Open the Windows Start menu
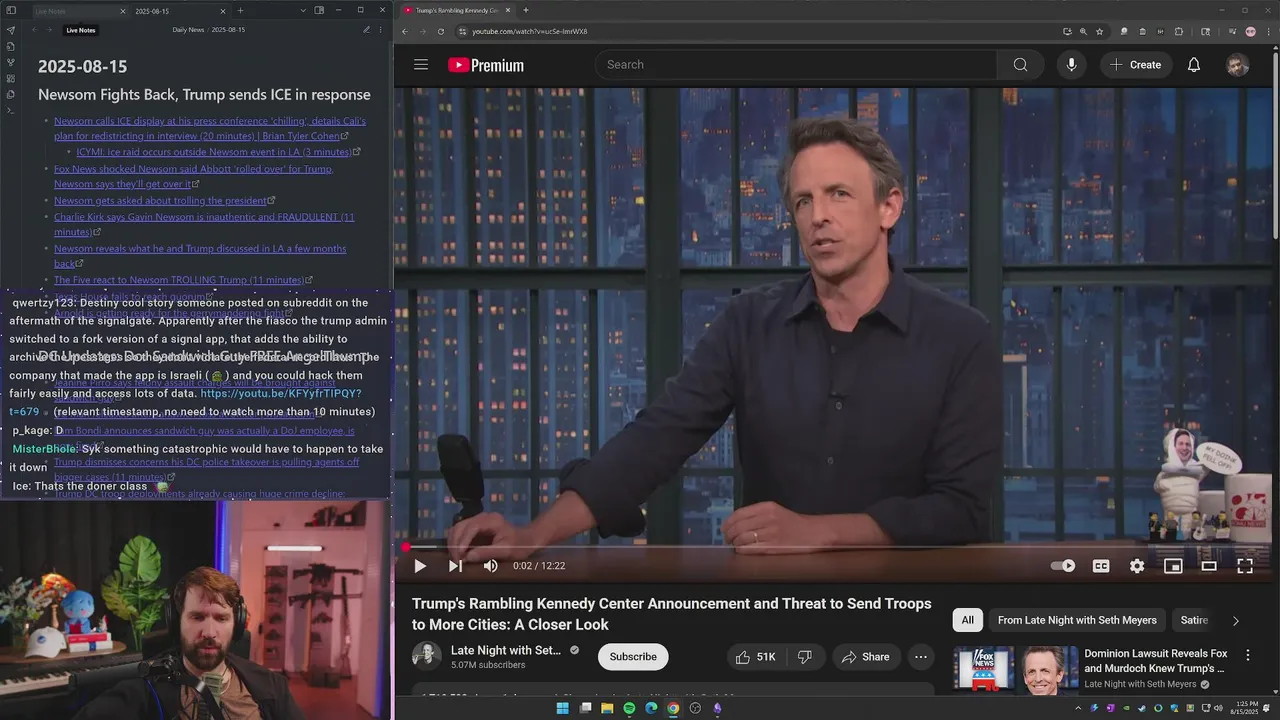 click(562, 708)
